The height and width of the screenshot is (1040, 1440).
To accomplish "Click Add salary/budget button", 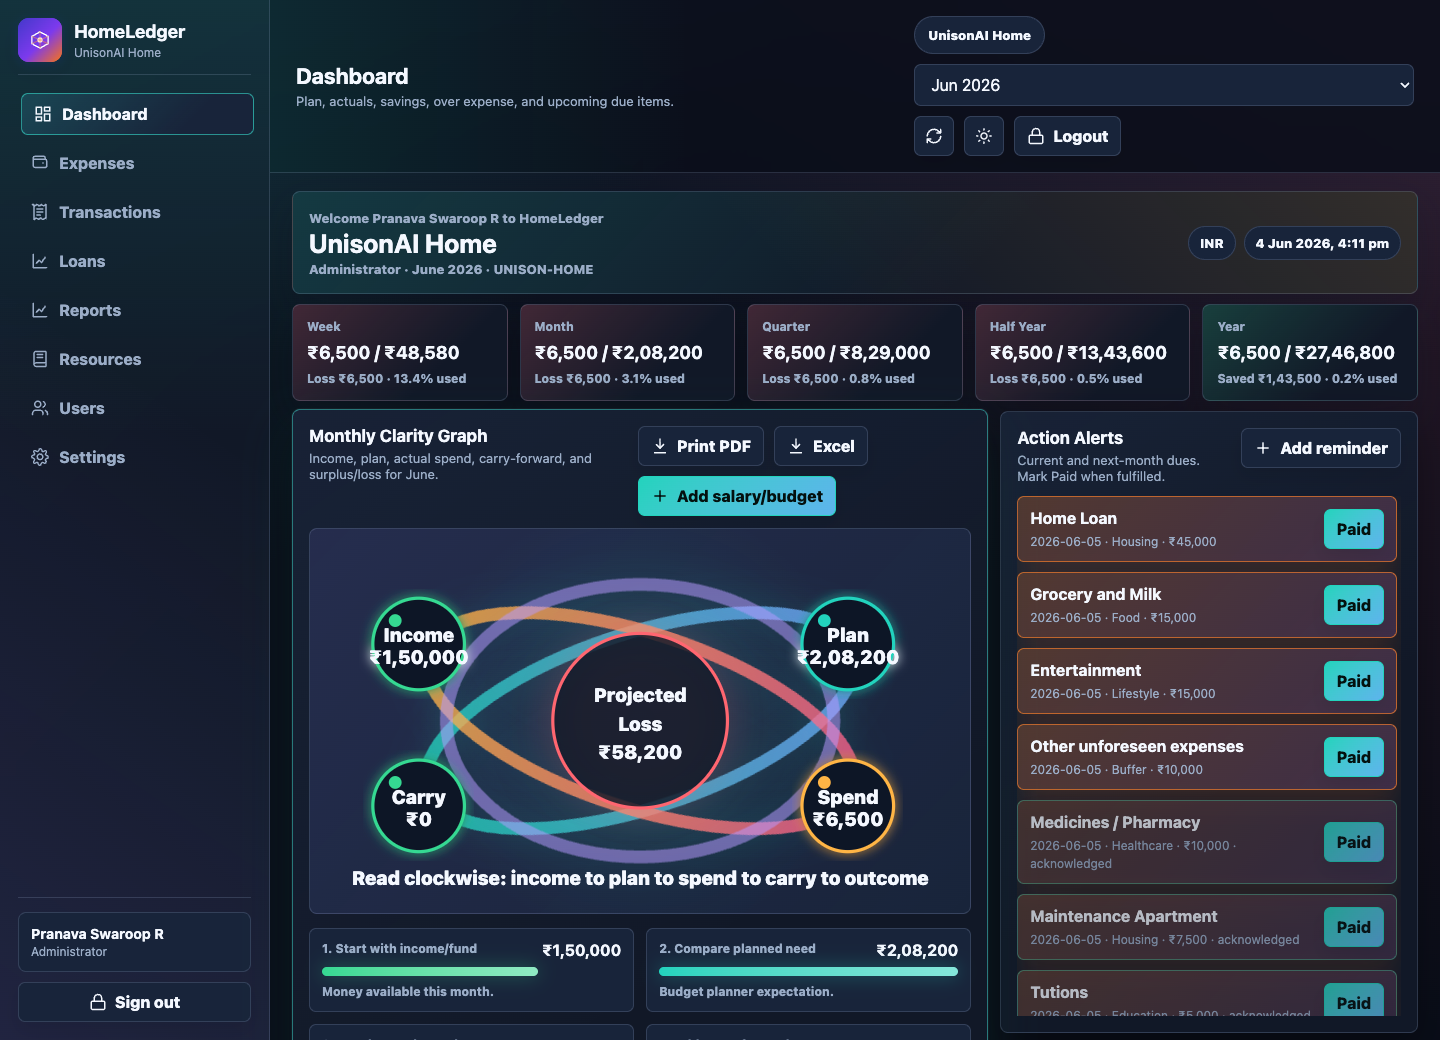I will 737,496.
